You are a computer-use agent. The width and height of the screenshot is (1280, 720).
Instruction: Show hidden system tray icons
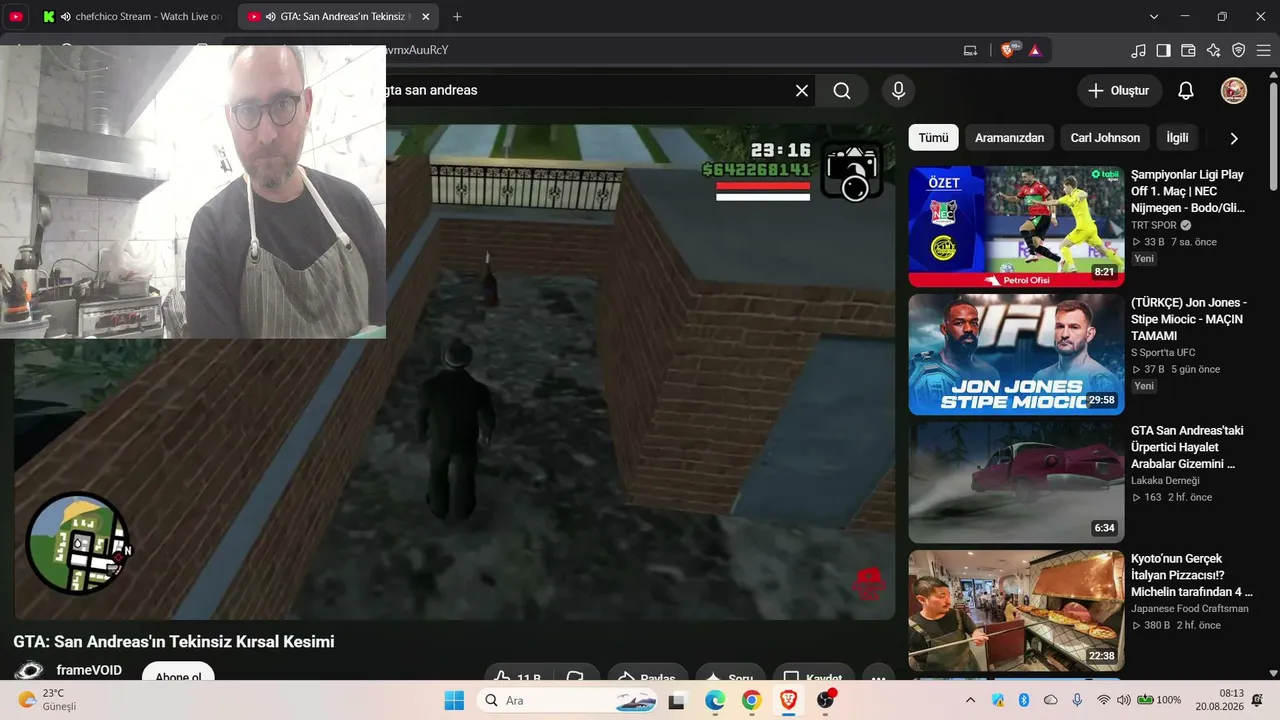970,700
